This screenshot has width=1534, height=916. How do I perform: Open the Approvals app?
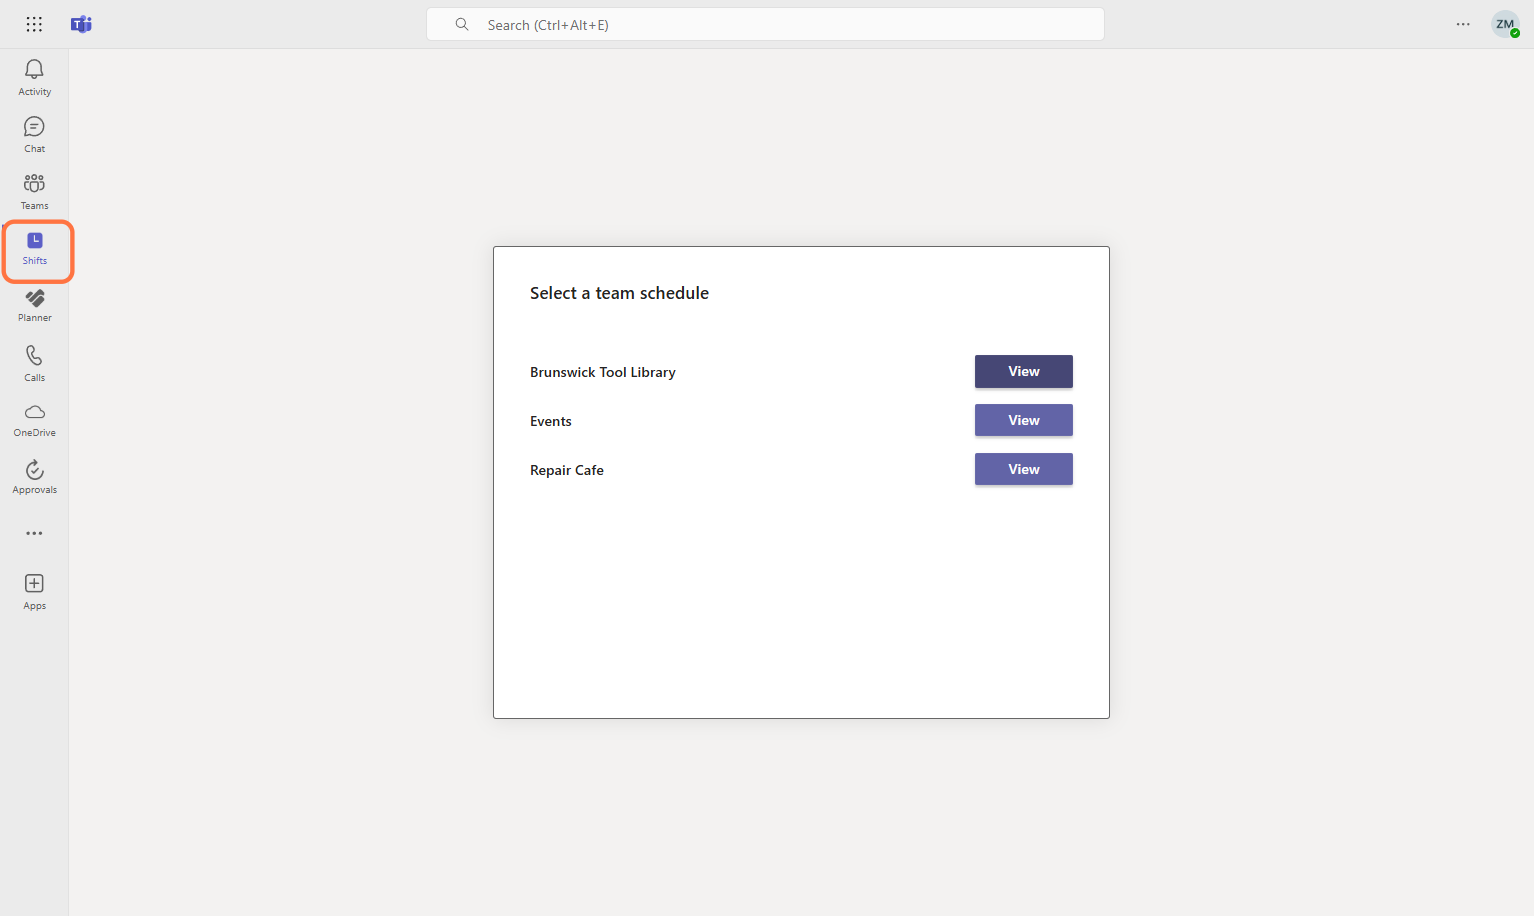[34, 477]
